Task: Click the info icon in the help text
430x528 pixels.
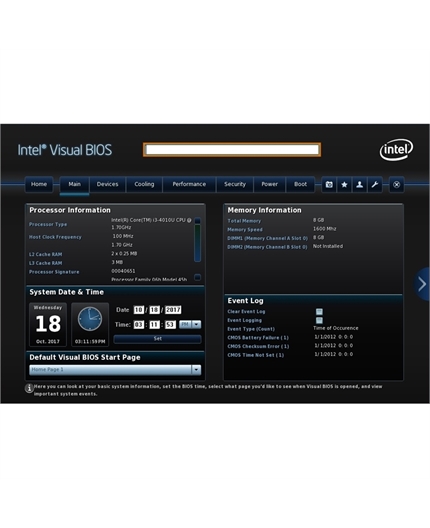Action: (29, 388)
